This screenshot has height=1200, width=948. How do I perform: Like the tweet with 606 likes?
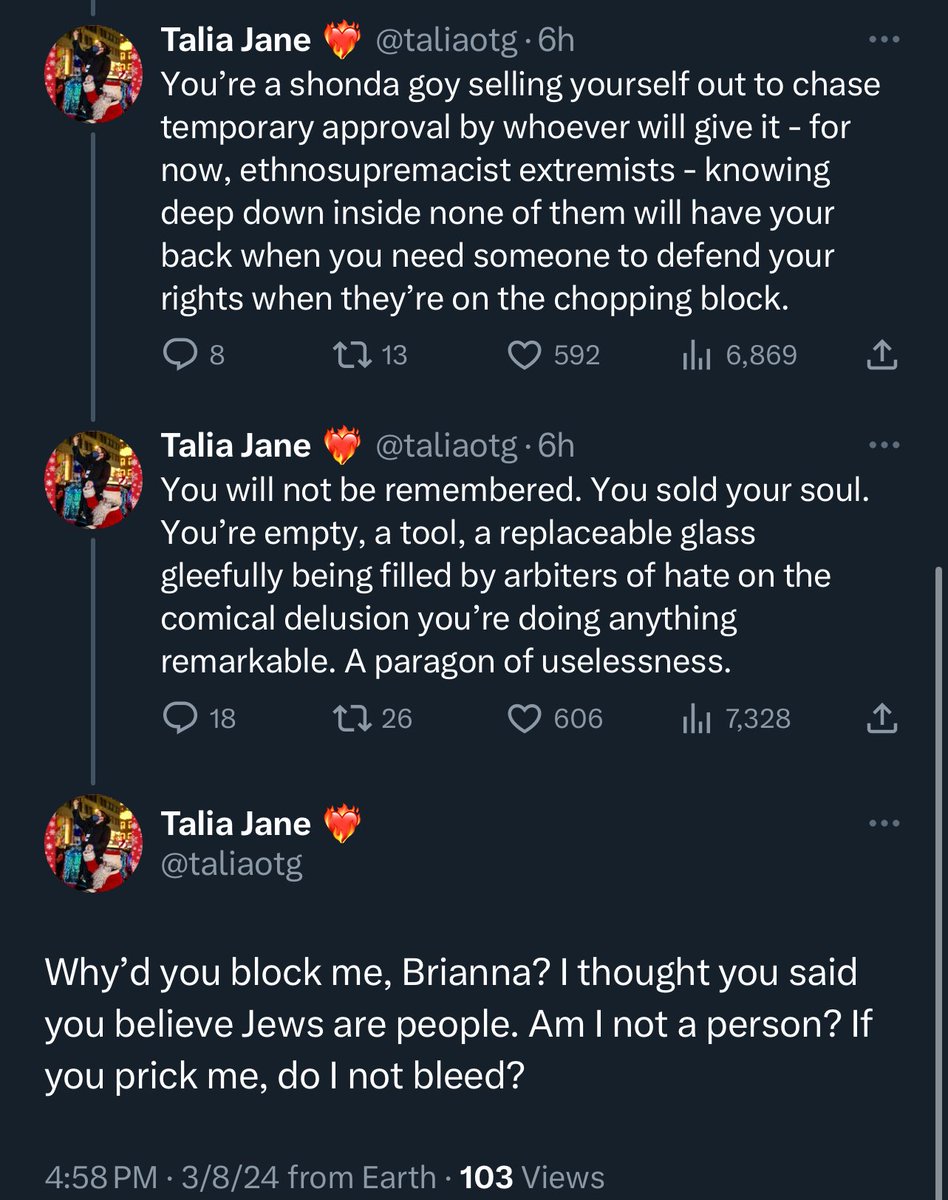[556, 718]
